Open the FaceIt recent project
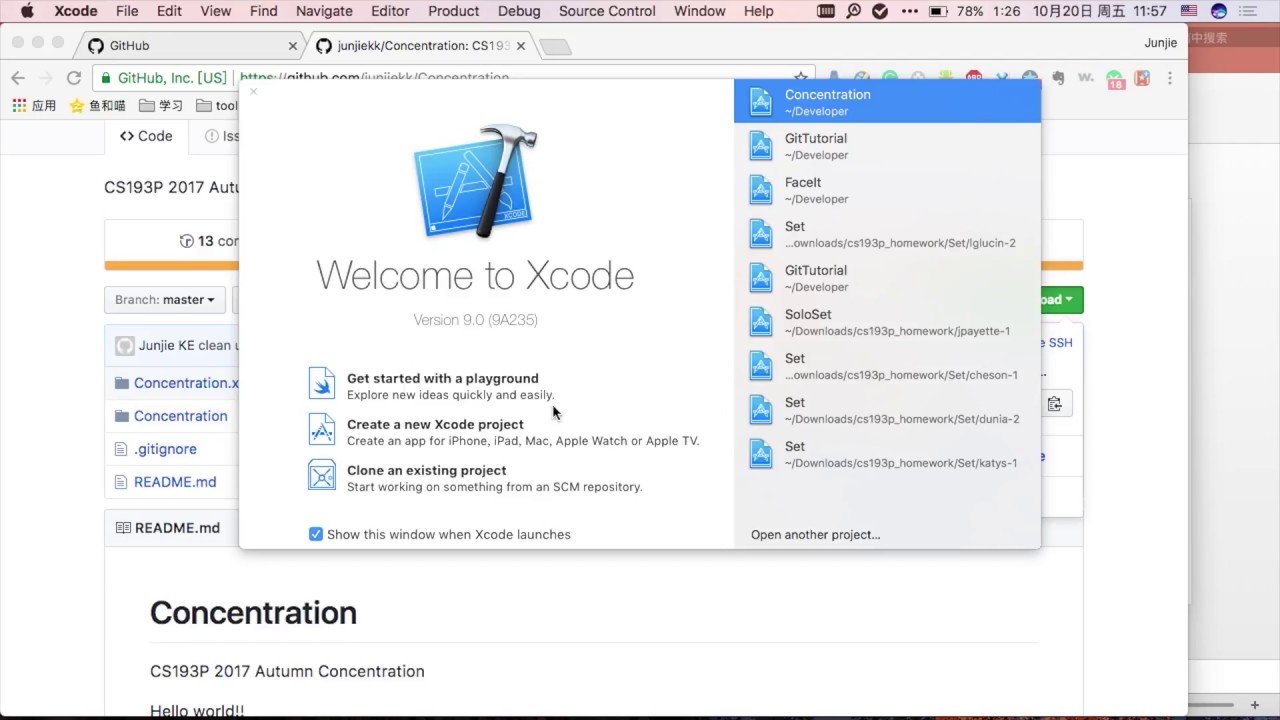This screenshot has height=720, width=1280. [x=887, y=190]
